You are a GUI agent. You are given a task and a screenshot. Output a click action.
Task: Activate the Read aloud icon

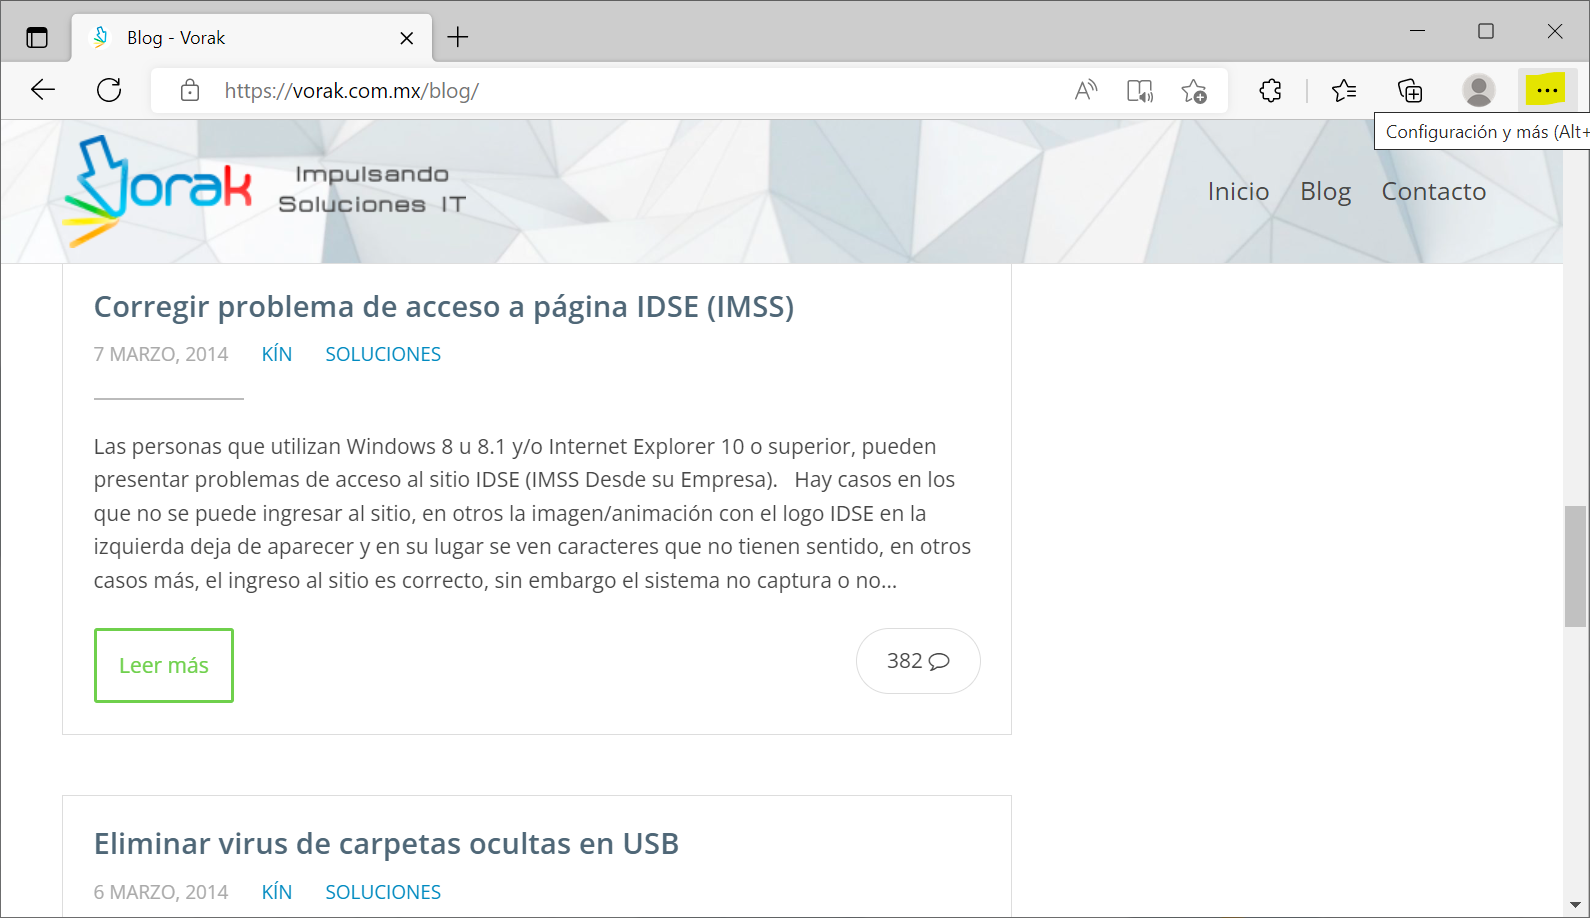coord(1086,91)
